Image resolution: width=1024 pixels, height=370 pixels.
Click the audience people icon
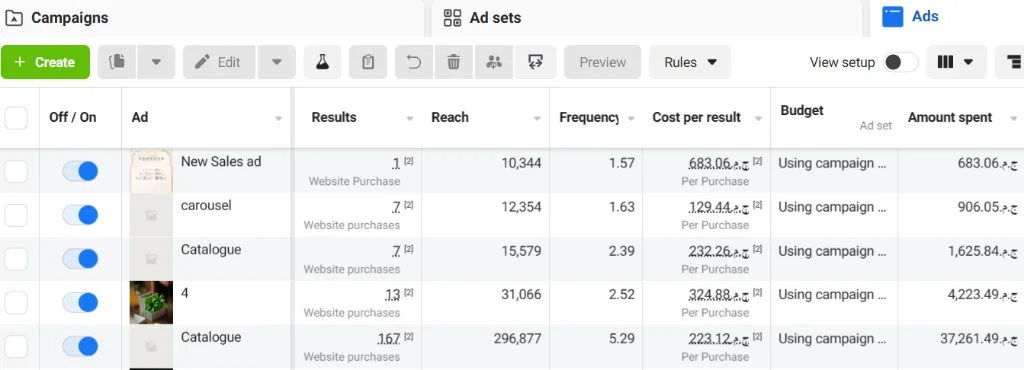pyautogui.click(x=494, y=62)
